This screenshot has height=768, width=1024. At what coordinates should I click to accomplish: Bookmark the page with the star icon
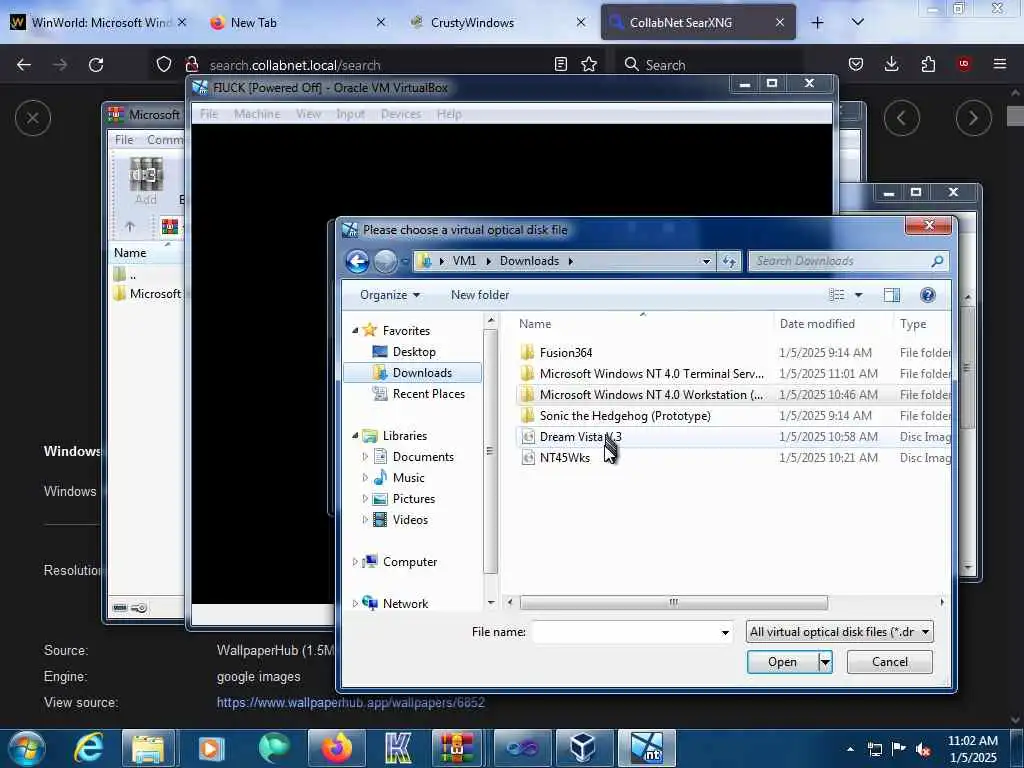click(x=589, y=64)
